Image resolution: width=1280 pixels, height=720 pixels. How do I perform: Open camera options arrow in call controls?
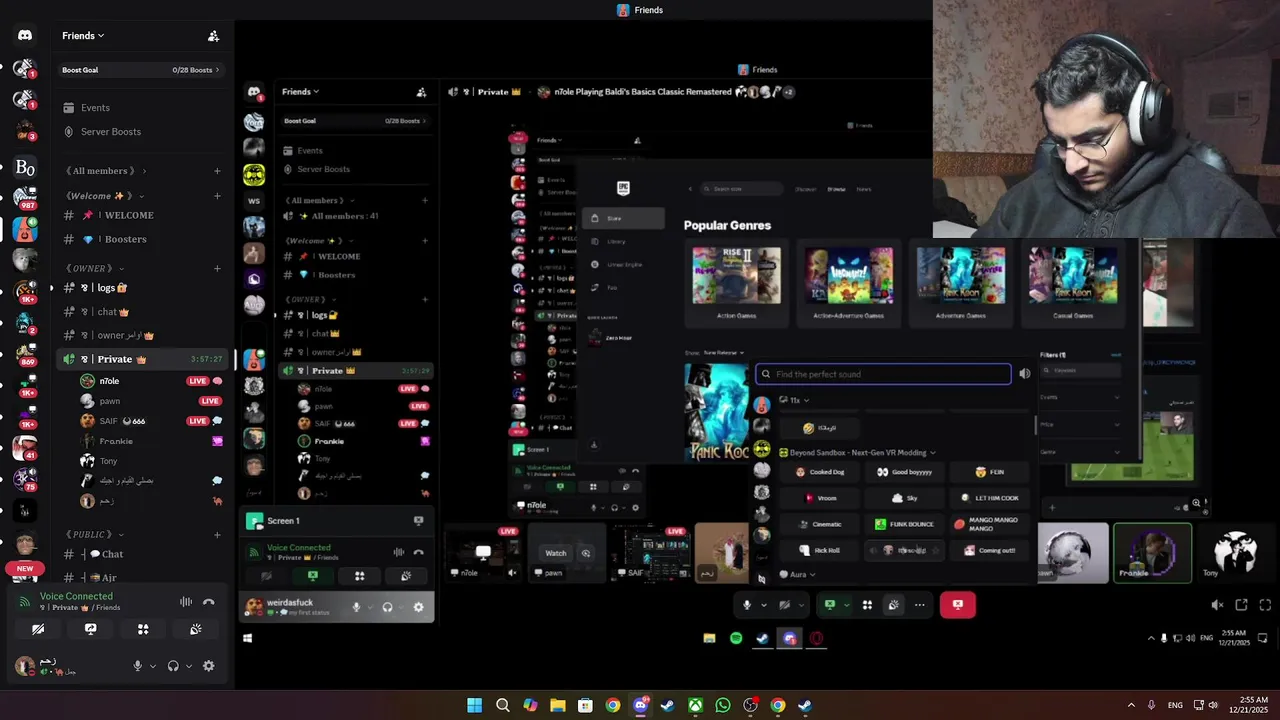pos(802,605)
